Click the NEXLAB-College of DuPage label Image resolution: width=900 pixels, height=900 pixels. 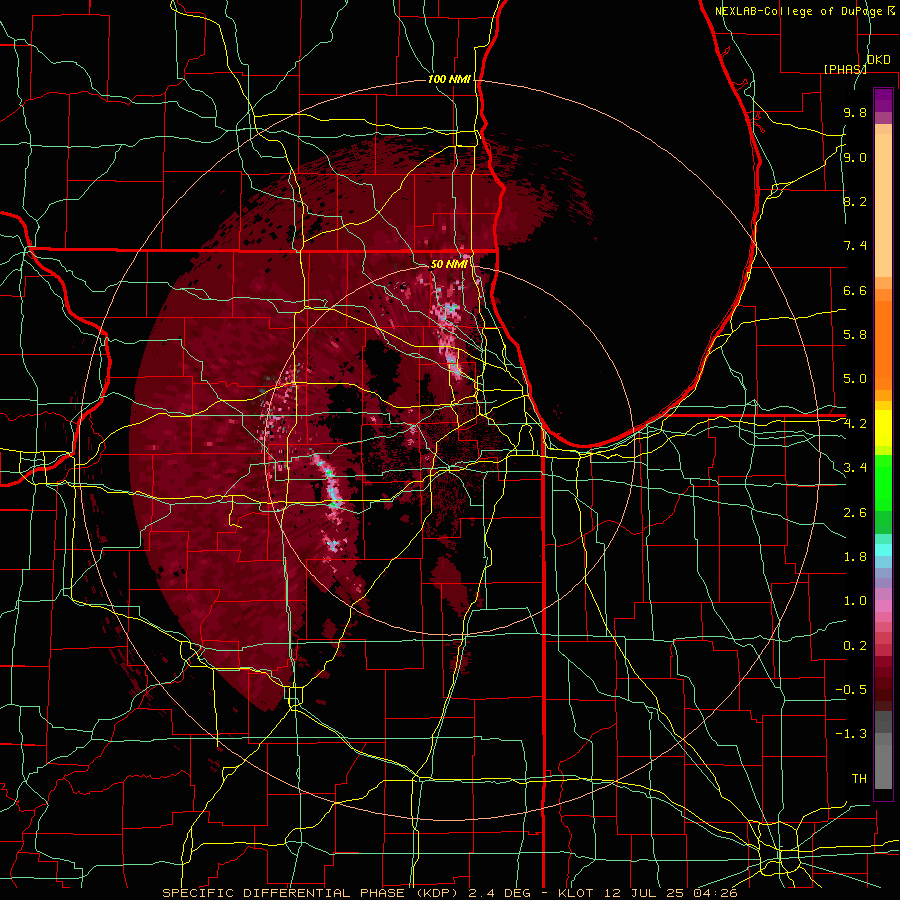pos(800,11)
